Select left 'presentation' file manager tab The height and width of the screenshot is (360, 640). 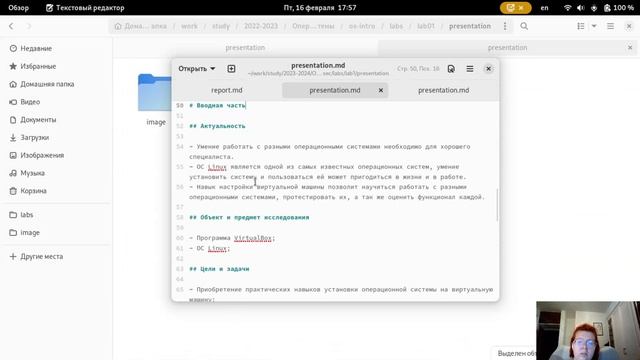coord(245,48)
